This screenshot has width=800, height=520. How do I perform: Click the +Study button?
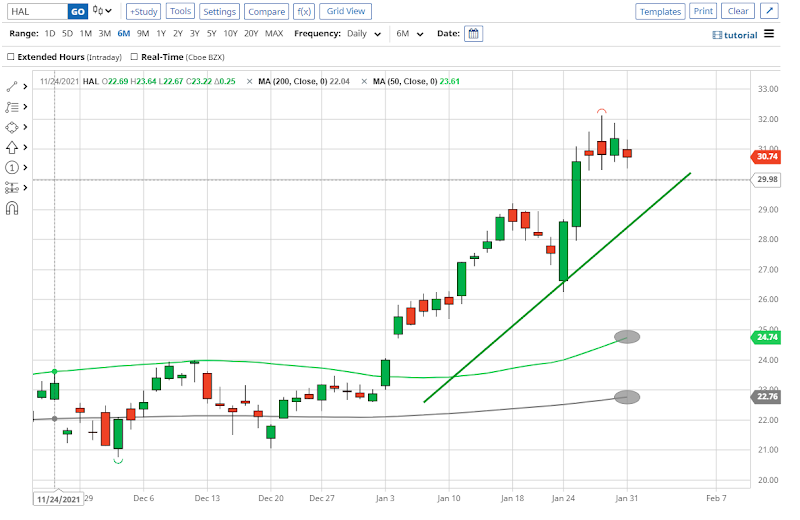click(143, 11)
